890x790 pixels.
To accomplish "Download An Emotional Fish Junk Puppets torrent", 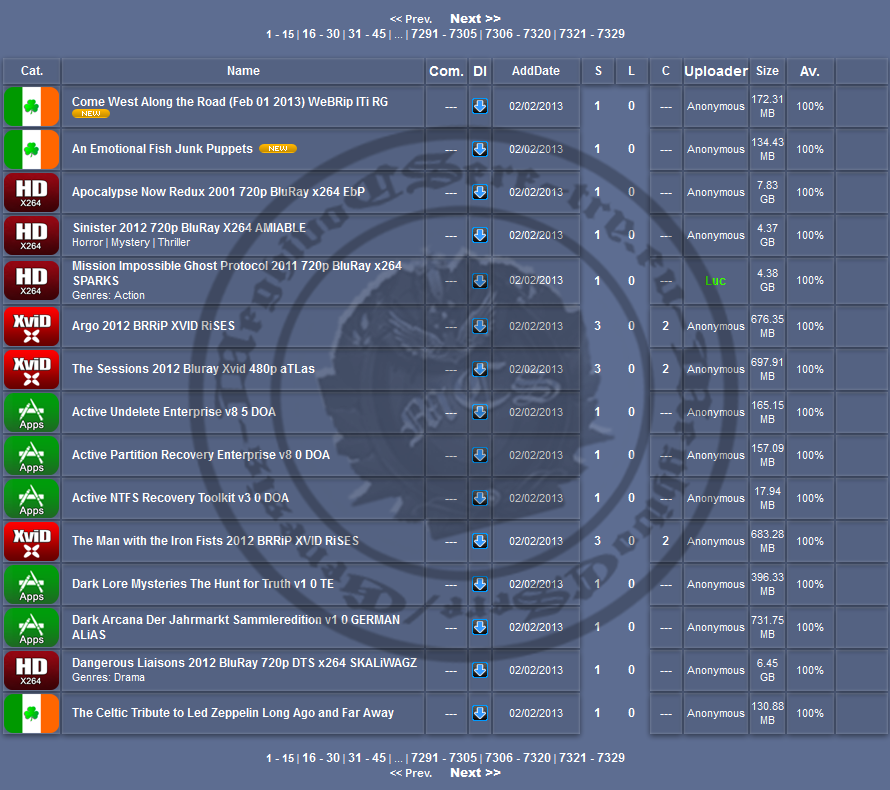I will (x=480, y=149).
